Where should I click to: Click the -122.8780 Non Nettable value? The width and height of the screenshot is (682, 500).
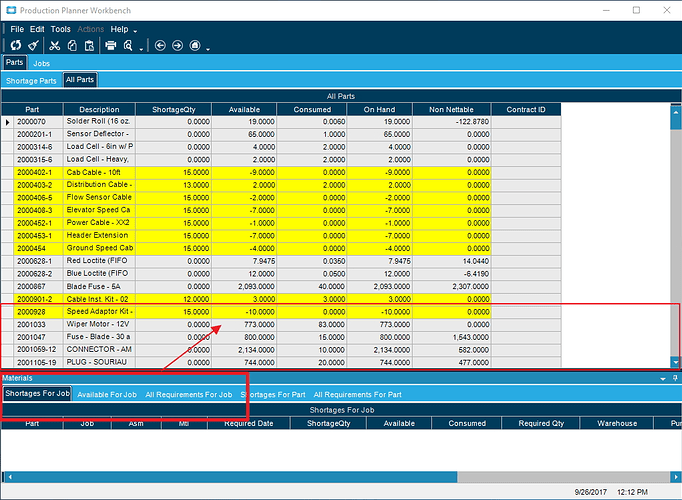tap(451, 122)
